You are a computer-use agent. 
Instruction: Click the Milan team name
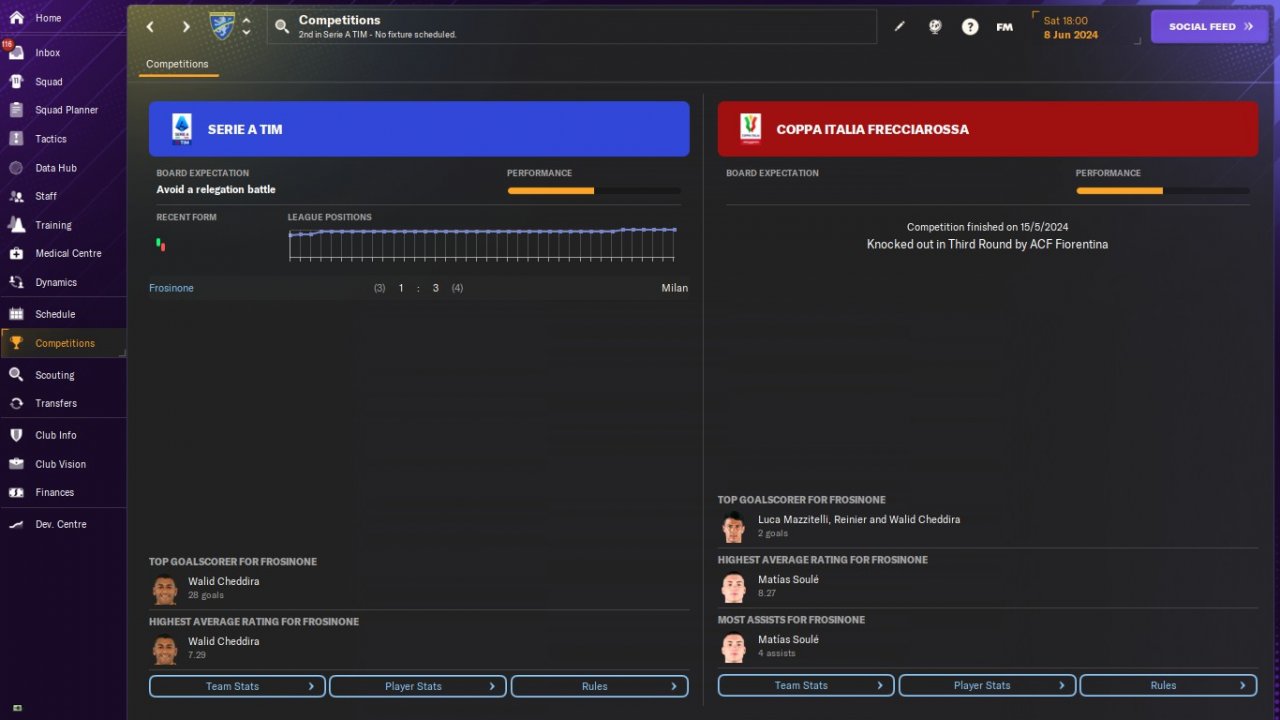coord(675,288)
